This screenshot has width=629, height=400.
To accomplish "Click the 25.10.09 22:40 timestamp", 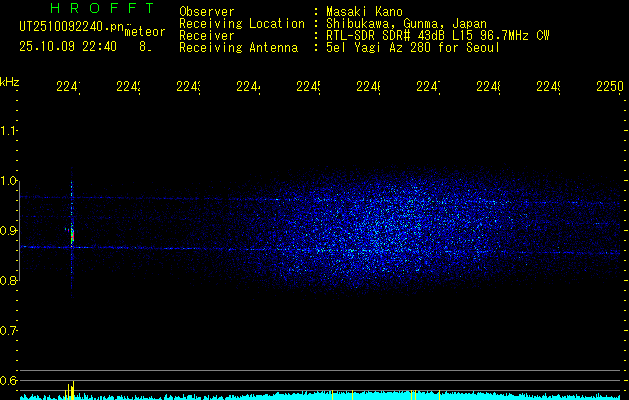I will [68, 46].
